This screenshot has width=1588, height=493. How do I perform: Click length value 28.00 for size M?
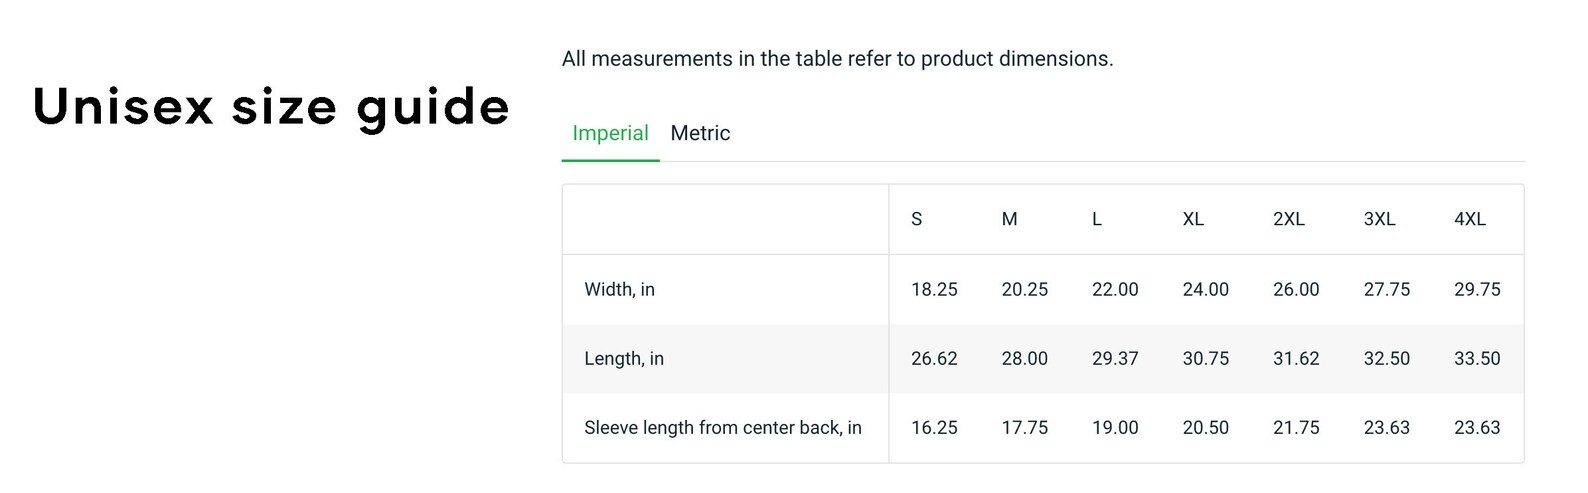pyautogui.click(x=1025, y=358)
